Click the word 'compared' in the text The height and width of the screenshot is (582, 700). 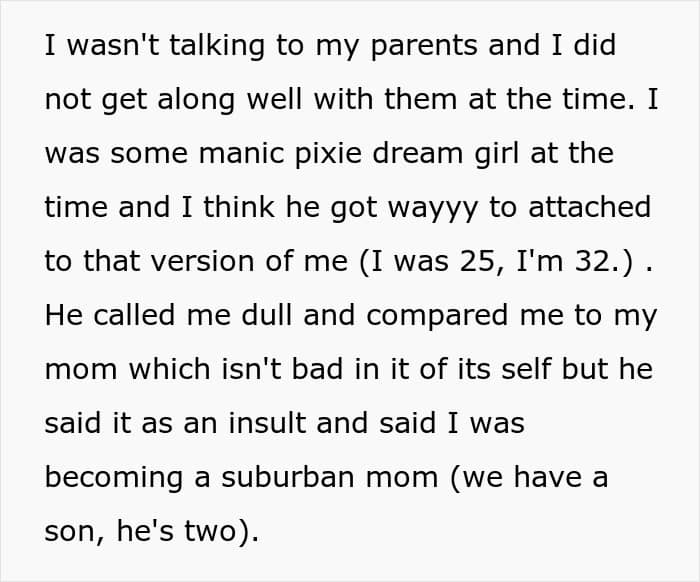pyautogui.click(x=437, y=317)
